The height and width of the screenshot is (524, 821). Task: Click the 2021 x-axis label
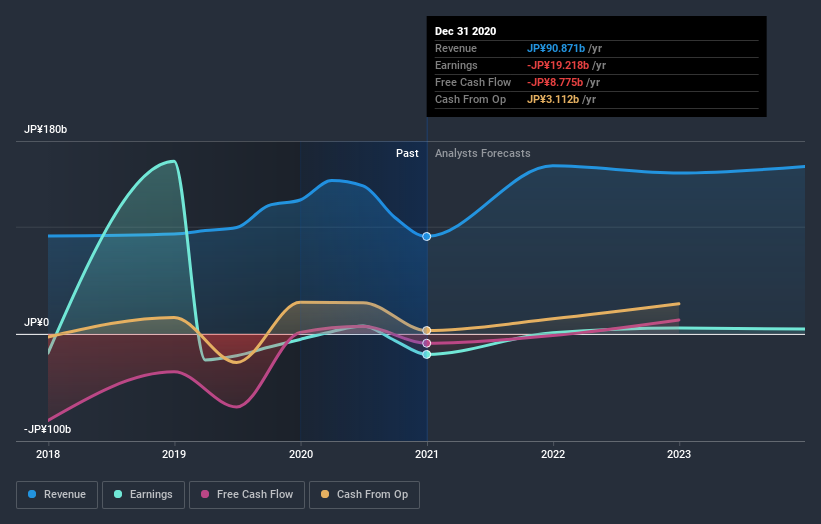(x=427, y=454)
